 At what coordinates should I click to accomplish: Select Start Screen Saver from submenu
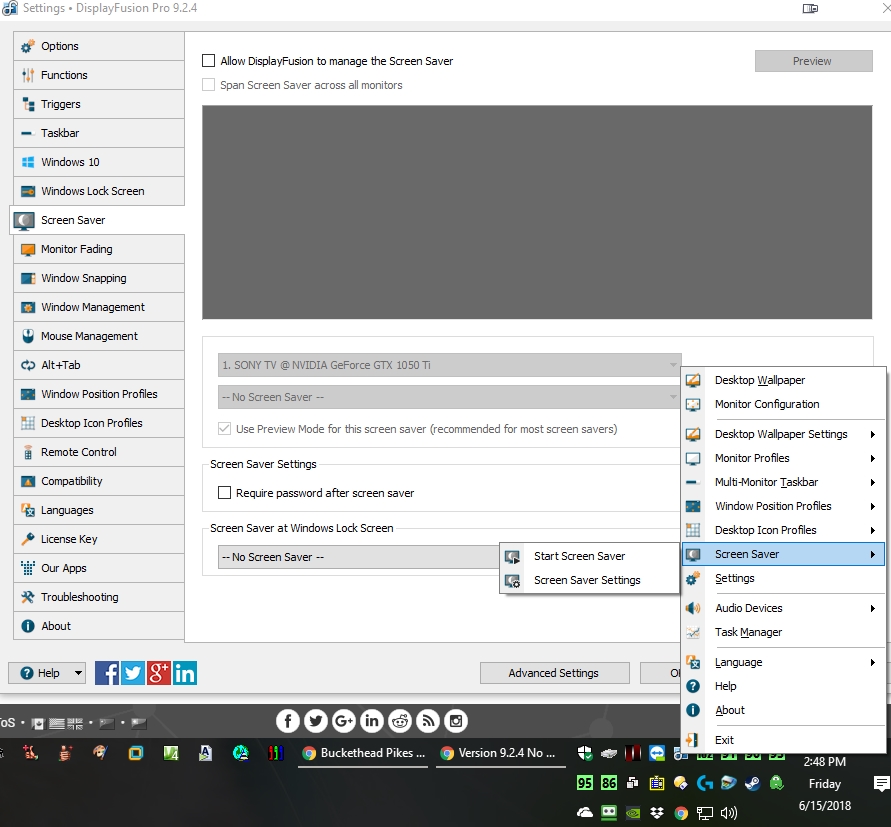pyautogui.click(x=579, y=556)
